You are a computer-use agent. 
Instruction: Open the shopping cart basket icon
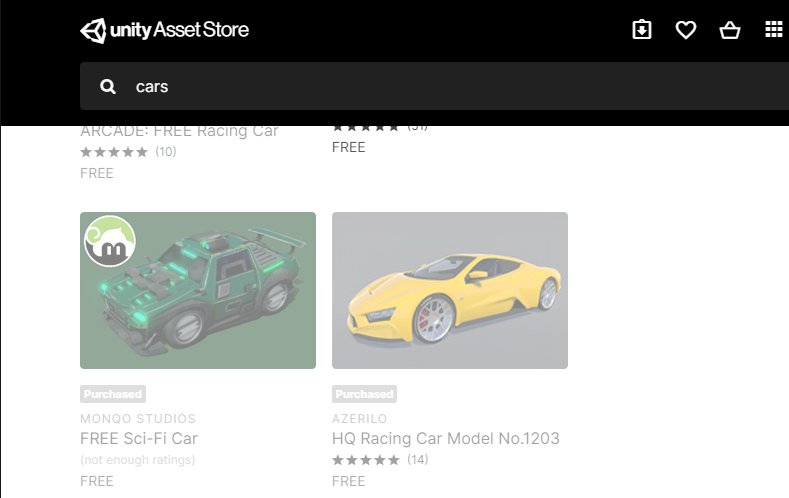tap(730, 30)
